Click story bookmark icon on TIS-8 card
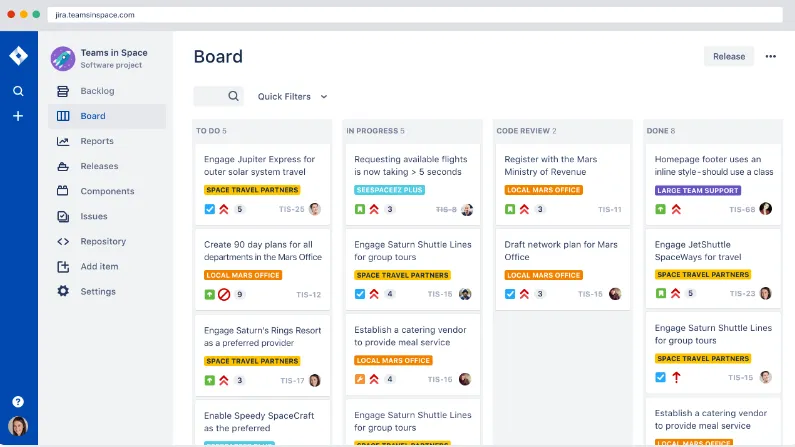The image size is (795, 447). click(x=359, y=209)
